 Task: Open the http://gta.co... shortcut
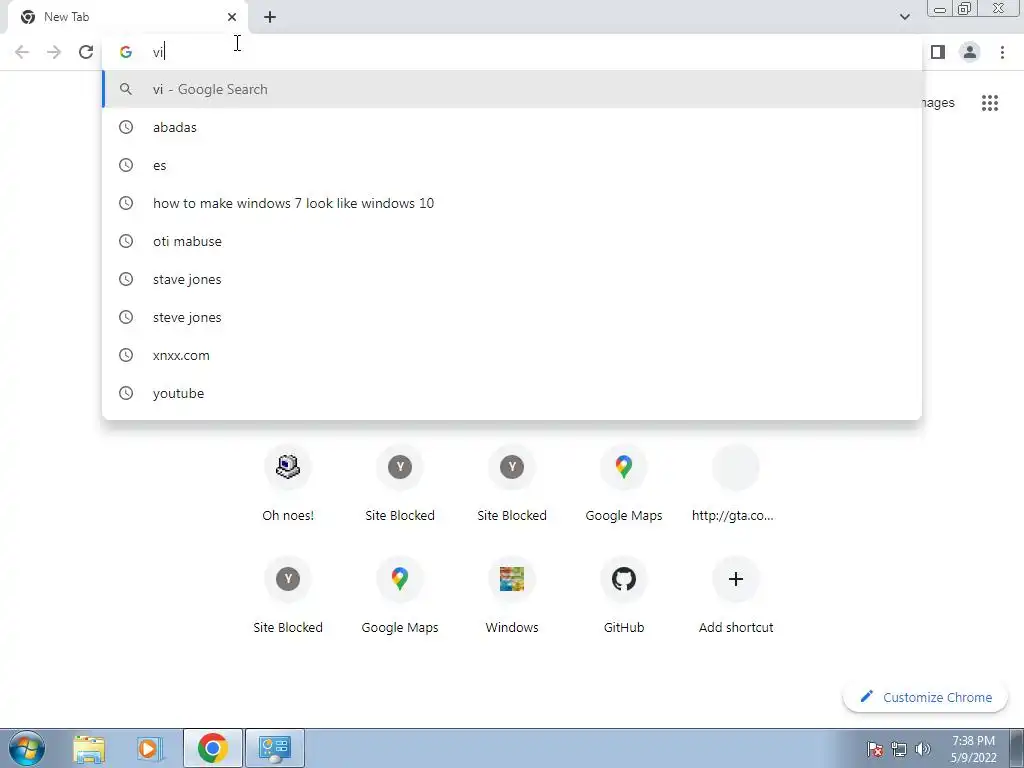coord(735,485)
